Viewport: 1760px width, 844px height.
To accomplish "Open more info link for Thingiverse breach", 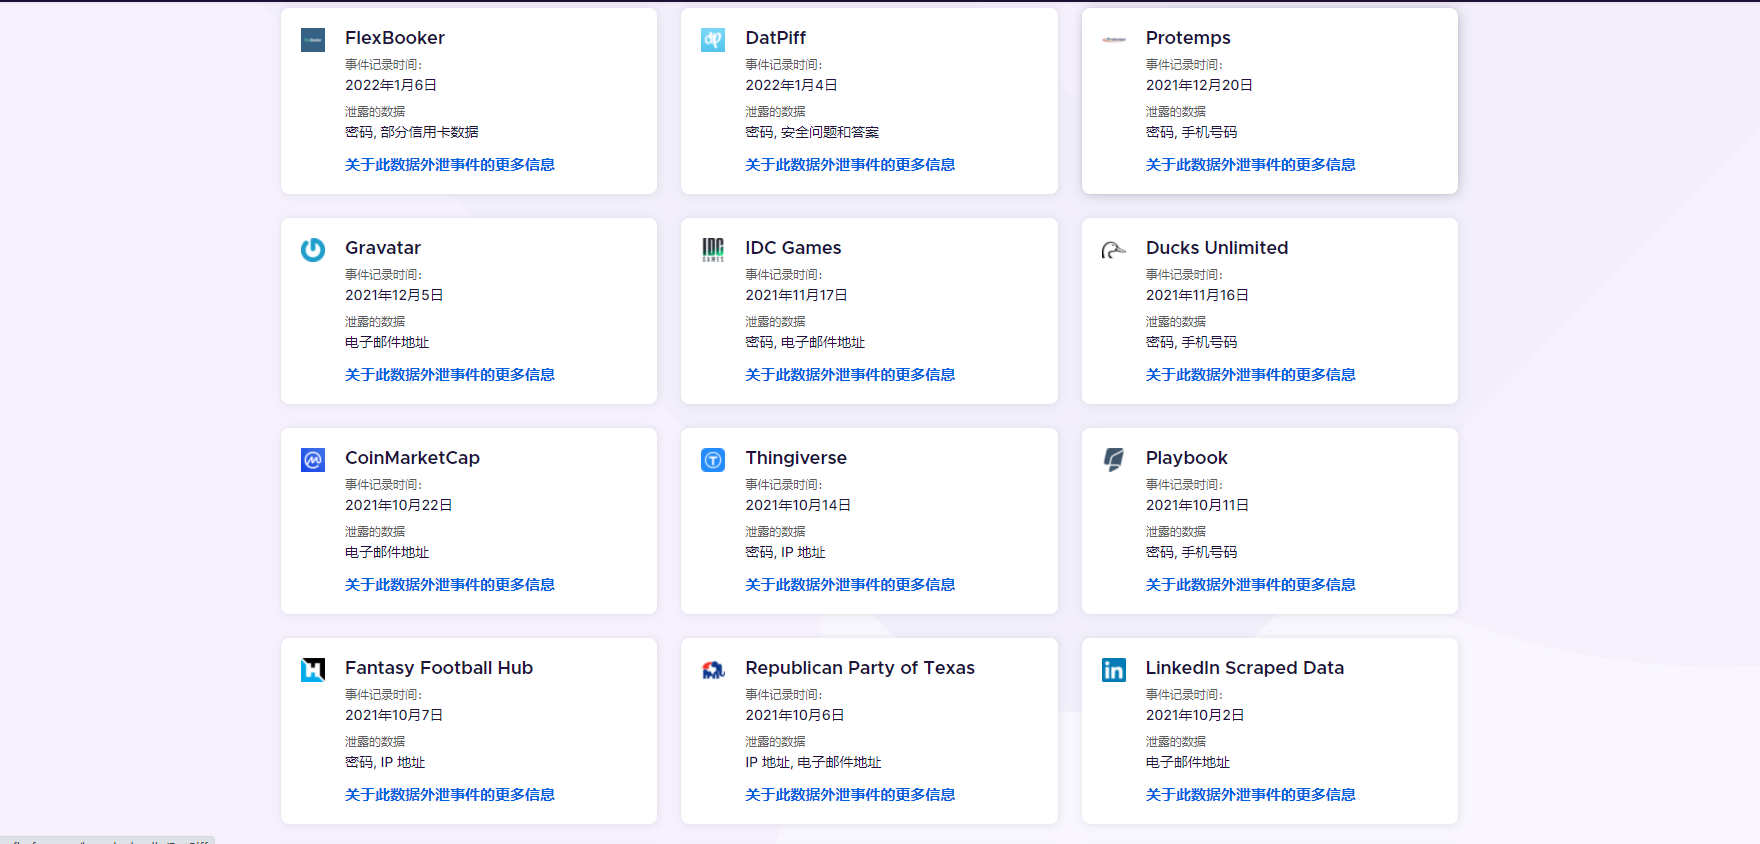I will 850,585.
